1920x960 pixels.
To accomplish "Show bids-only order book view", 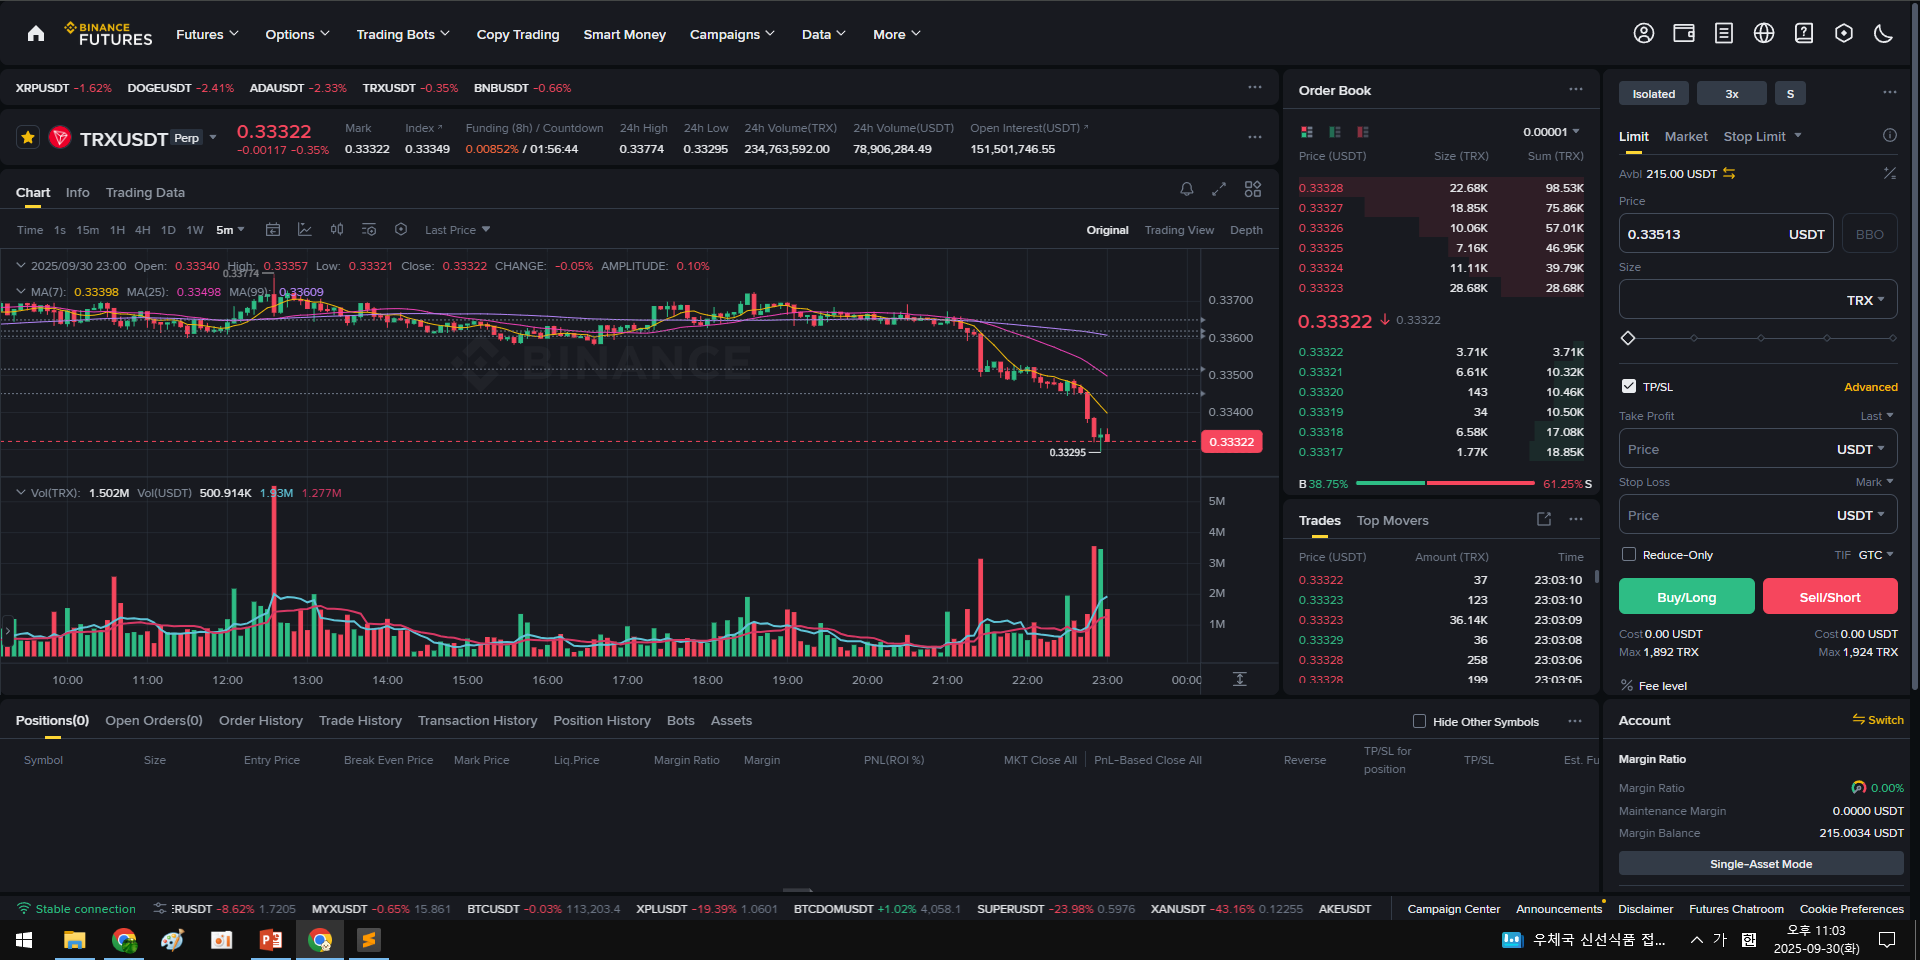I will [1335, 132].
